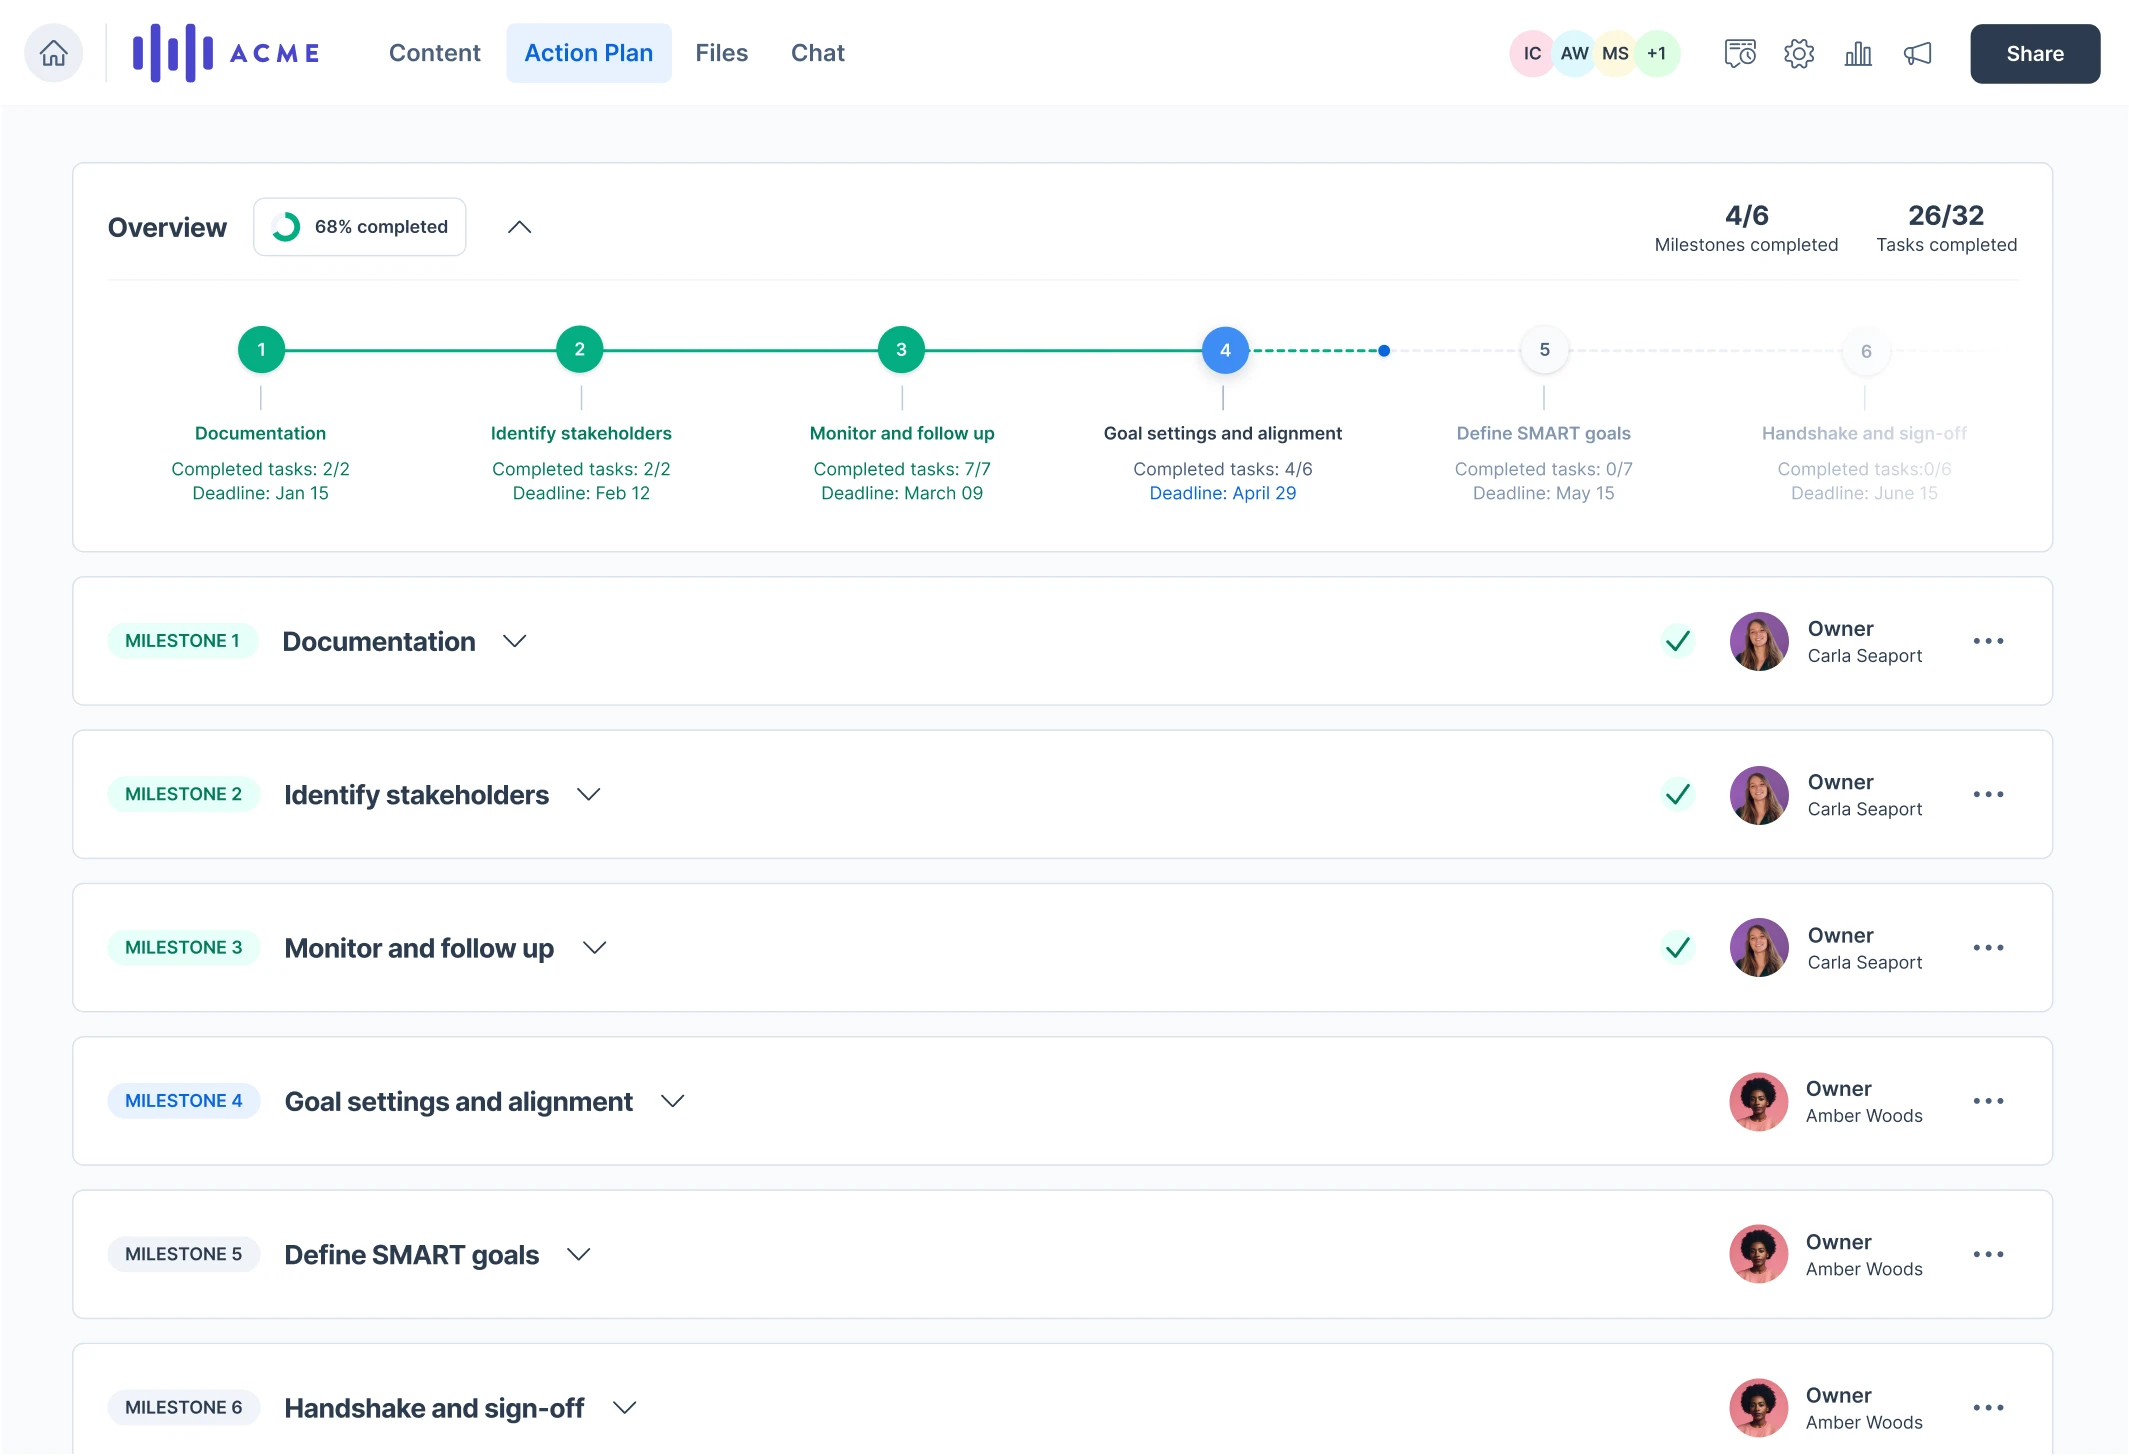This screenshot has height=1456, width=2129.
Task: Click the Share button
Action: point(2034,54)
